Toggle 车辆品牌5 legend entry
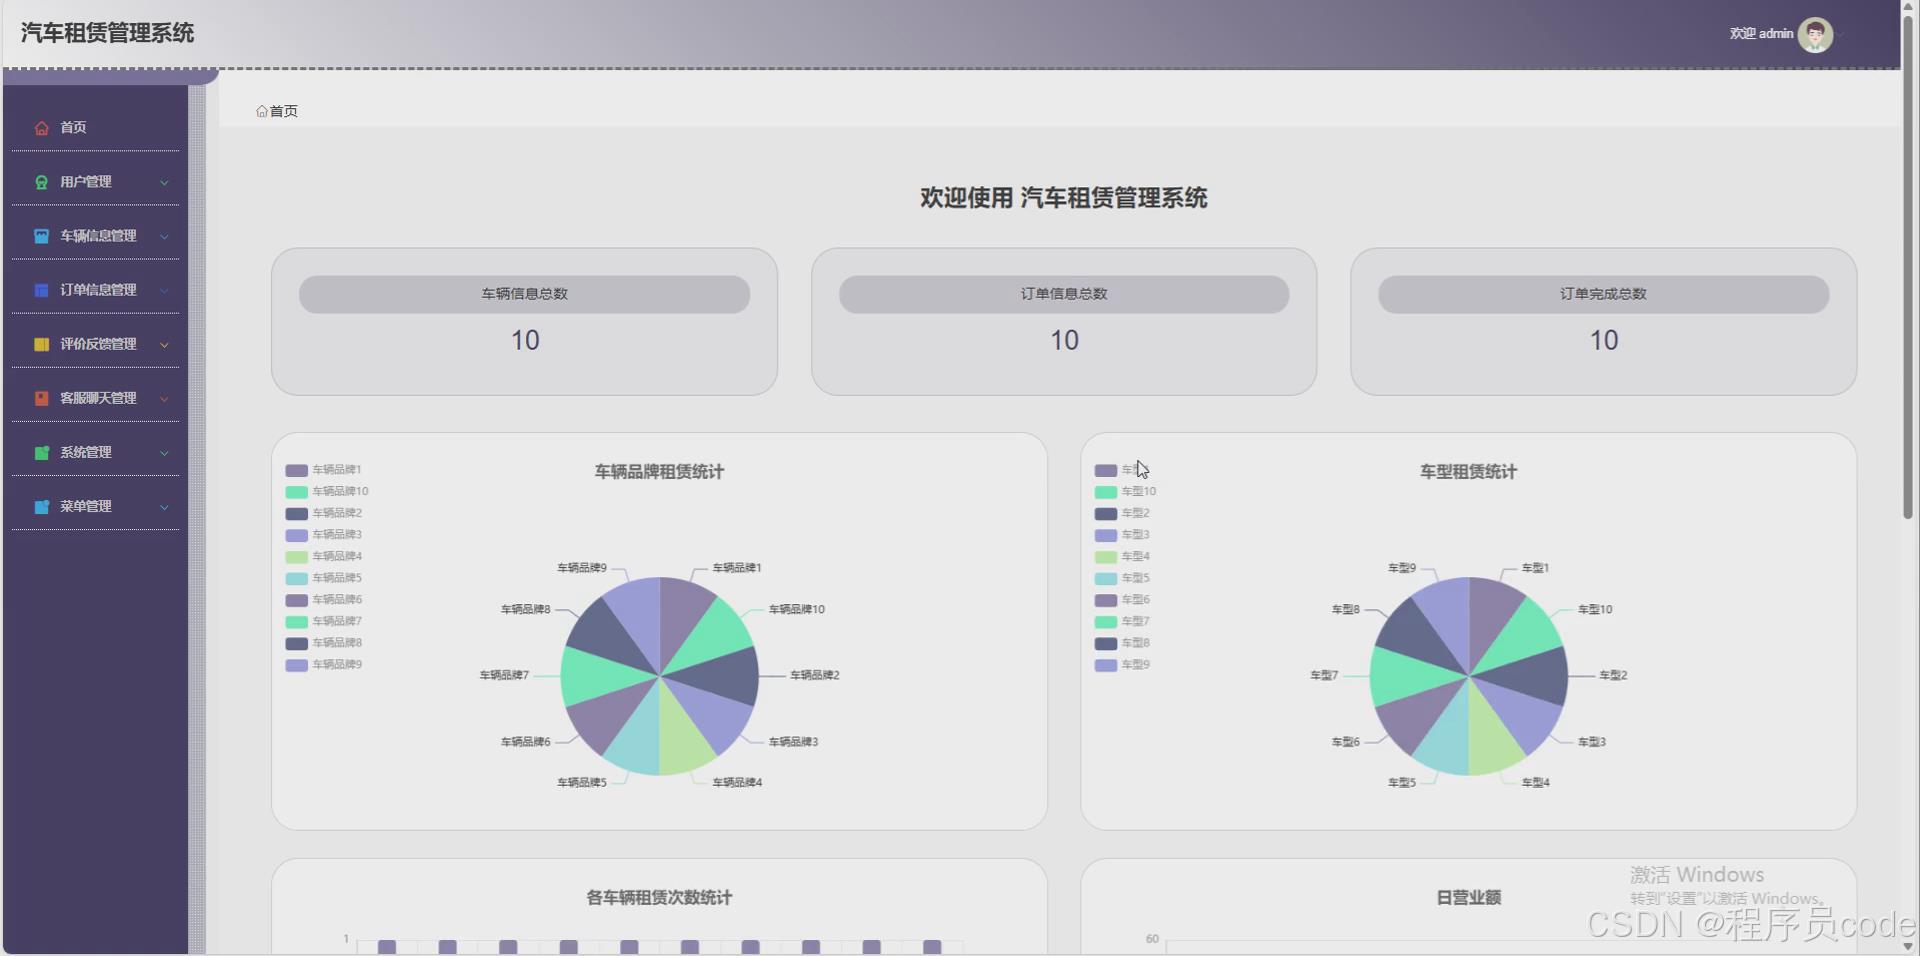This screenshot has width=1920, height=956. click(x=323, y=578)
